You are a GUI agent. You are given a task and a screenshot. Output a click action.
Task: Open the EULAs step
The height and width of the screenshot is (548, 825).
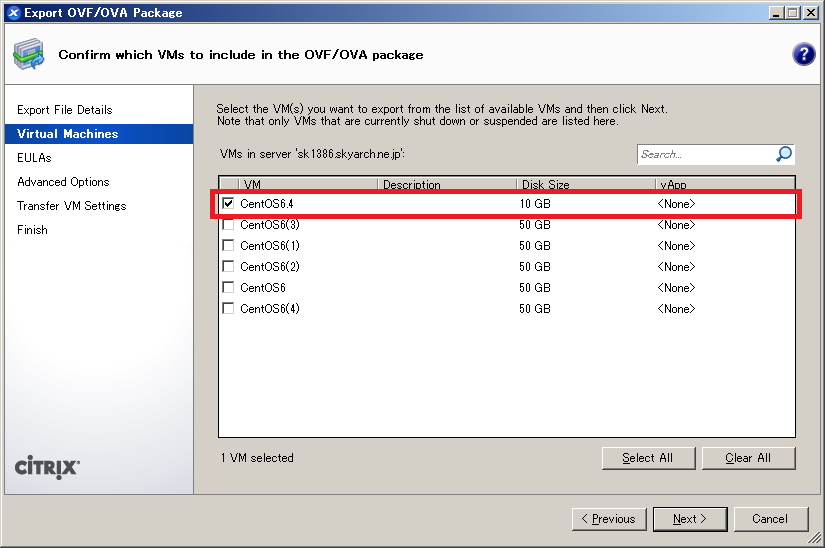tap(34, 158)
